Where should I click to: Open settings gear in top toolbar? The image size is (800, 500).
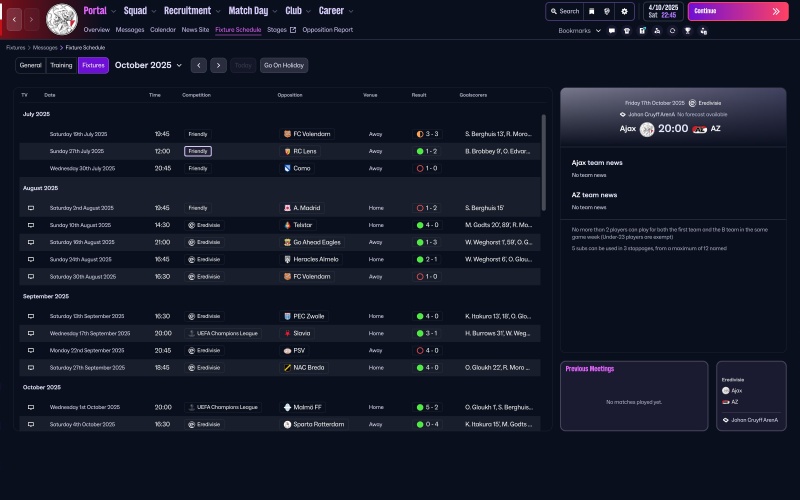(x=624, y=11)
